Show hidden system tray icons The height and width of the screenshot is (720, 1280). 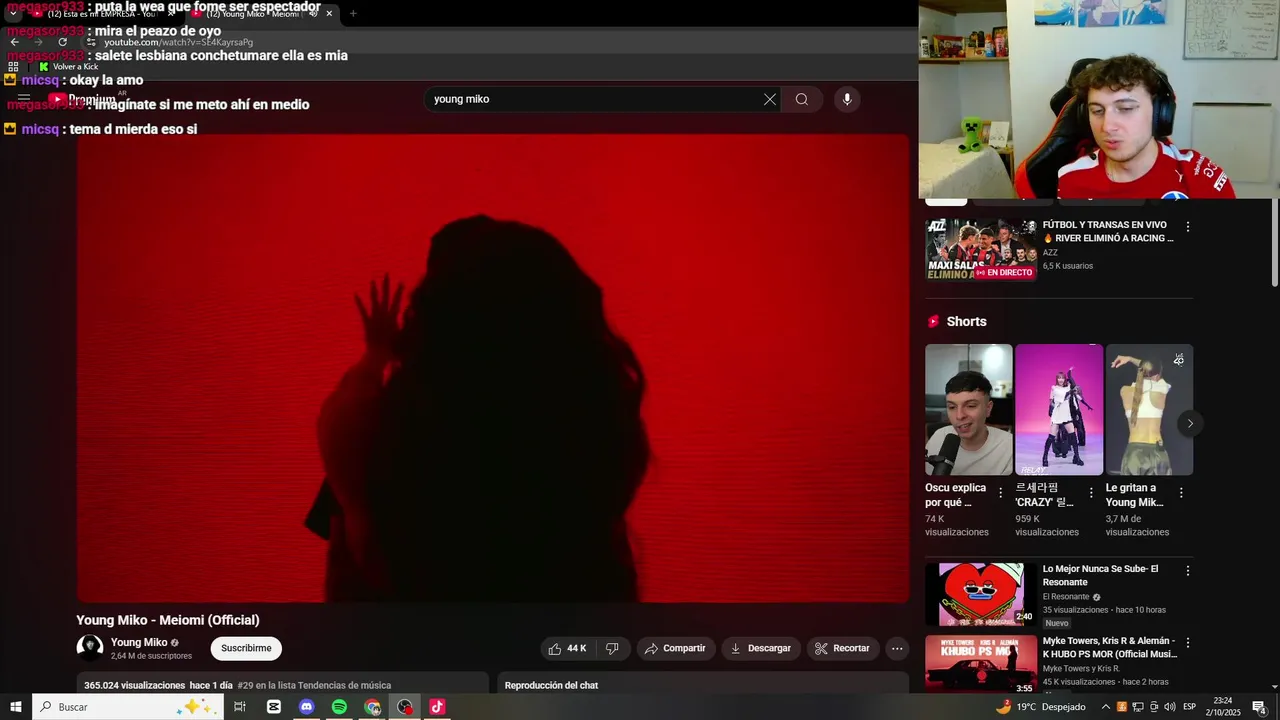point(1106,707)
